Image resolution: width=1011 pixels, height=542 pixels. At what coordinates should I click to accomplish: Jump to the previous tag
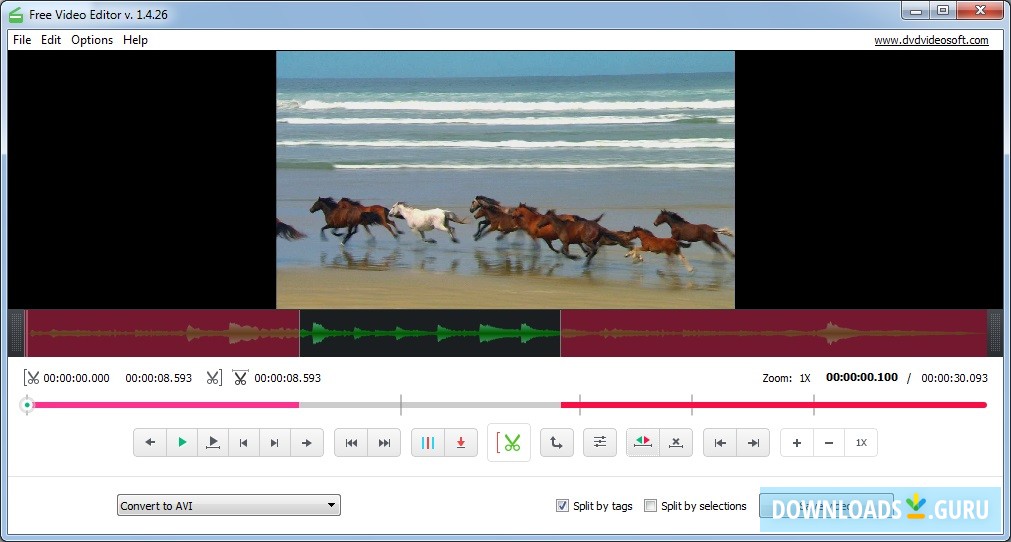click(351, 443)
